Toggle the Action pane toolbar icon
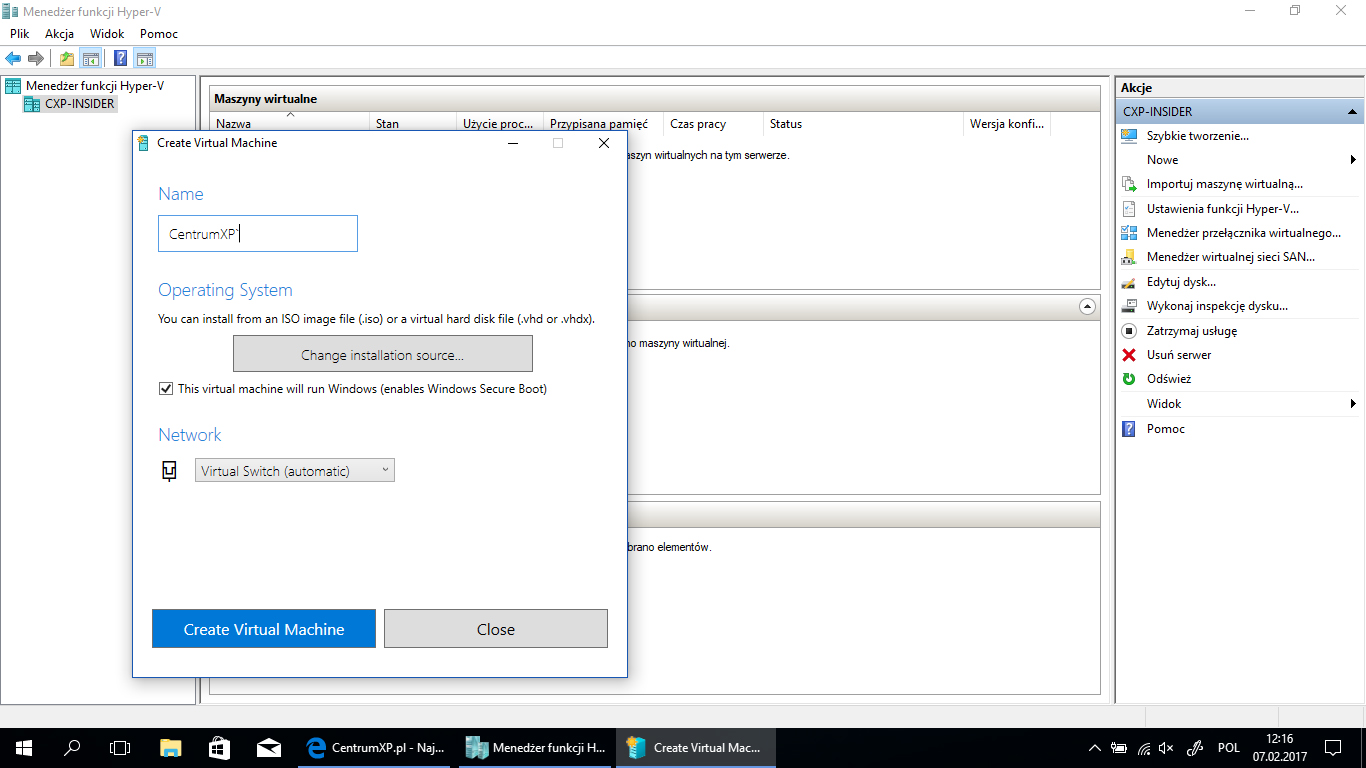This screenshot has height=768, width=1366. pyautogui.click(x=144, y=58)
